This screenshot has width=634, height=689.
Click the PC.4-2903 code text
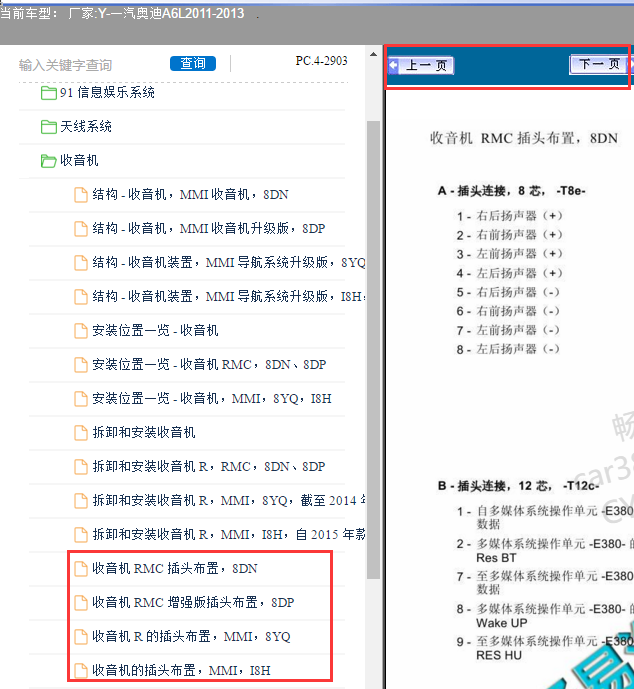pos(322,61)
